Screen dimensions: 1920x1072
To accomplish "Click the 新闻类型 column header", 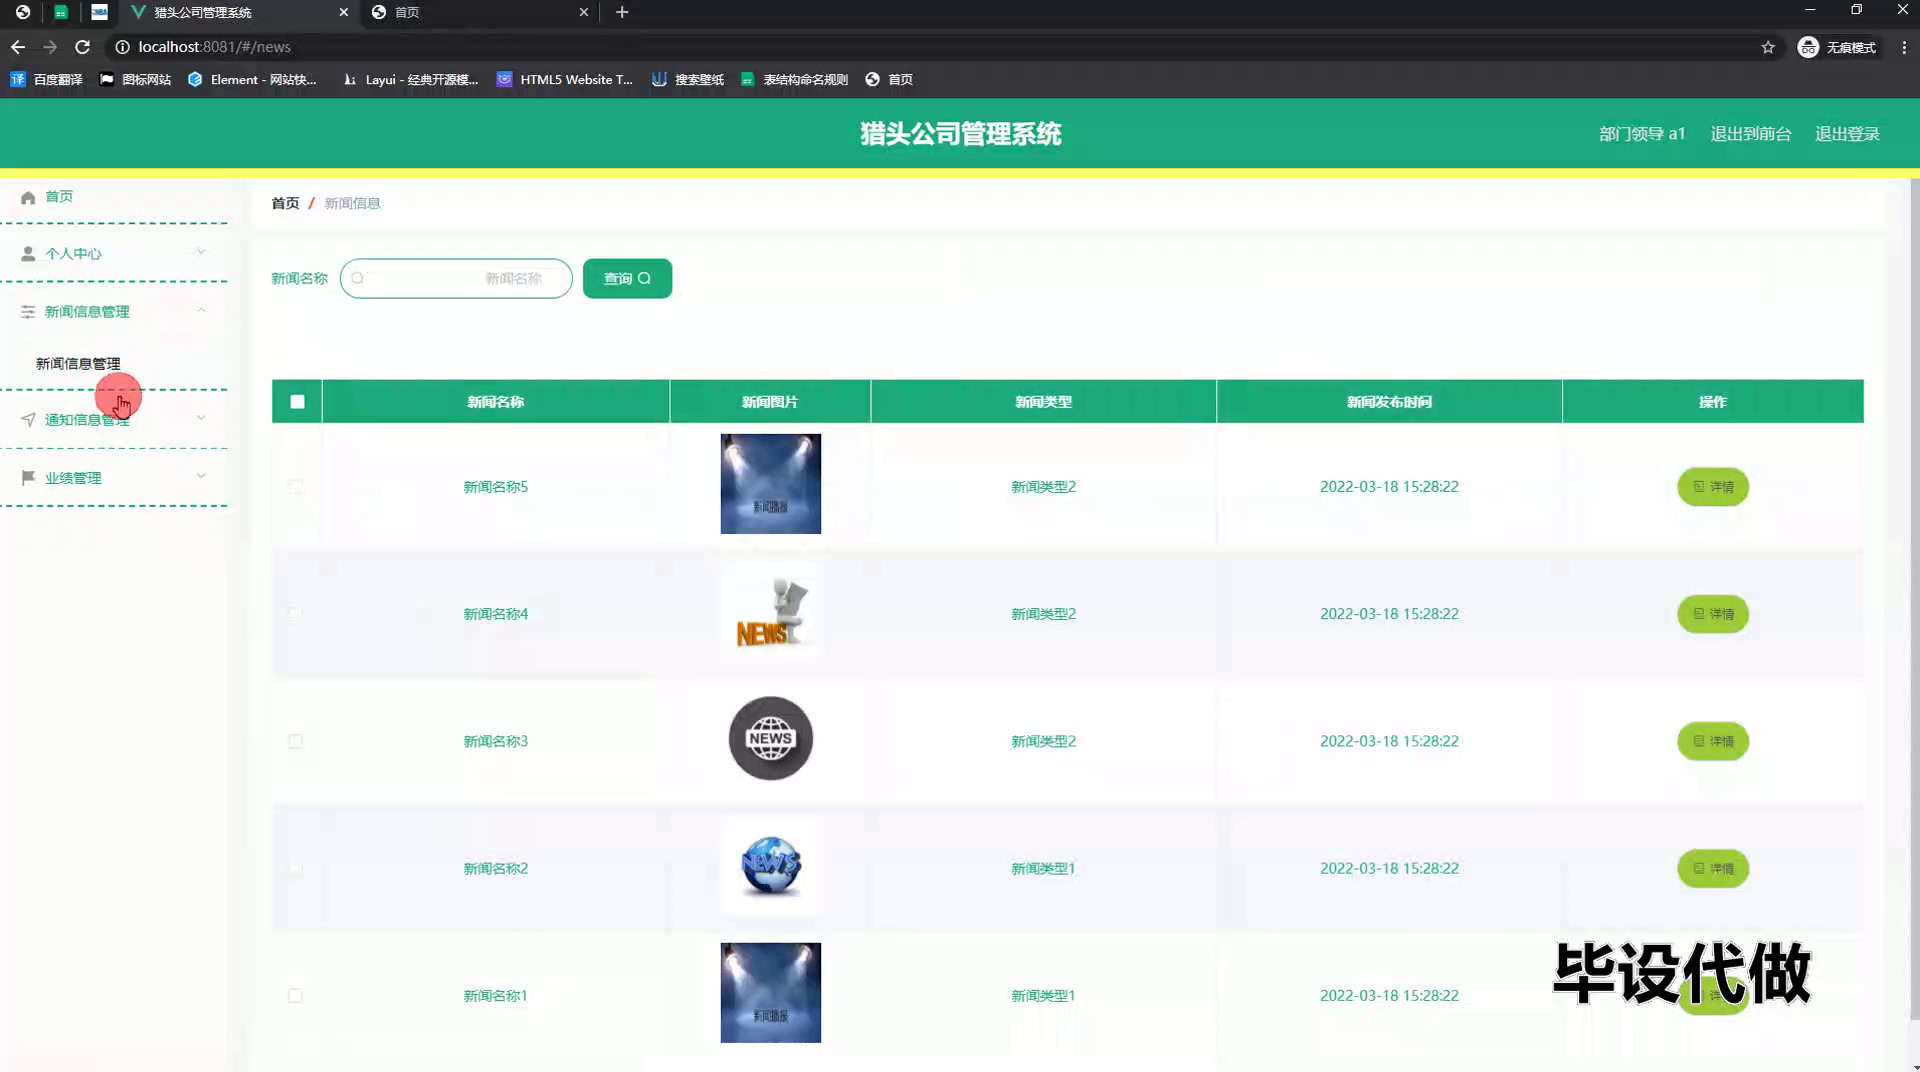I will [x=1043, y=402].
